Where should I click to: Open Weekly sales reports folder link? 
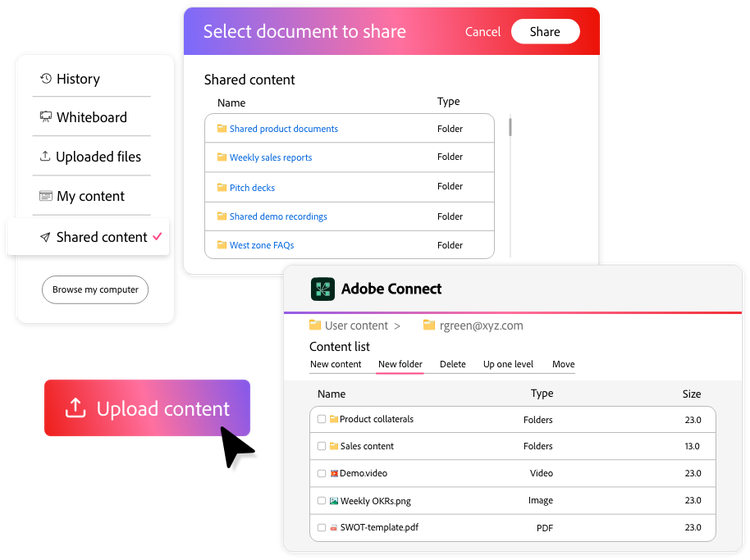point(271,157)
